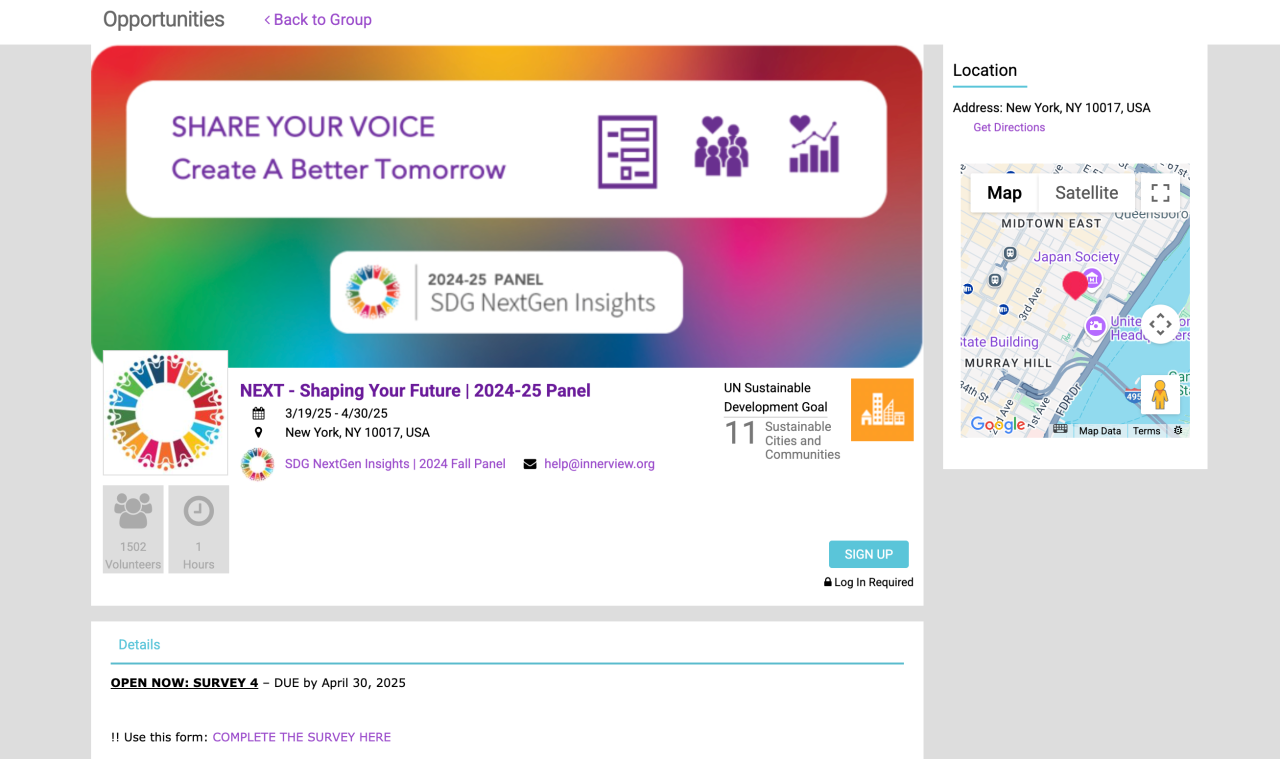This screenshot has height=759, width=1280.
Task: Click the bug report icon beside Terms
Action: (x=1178, y=431)
